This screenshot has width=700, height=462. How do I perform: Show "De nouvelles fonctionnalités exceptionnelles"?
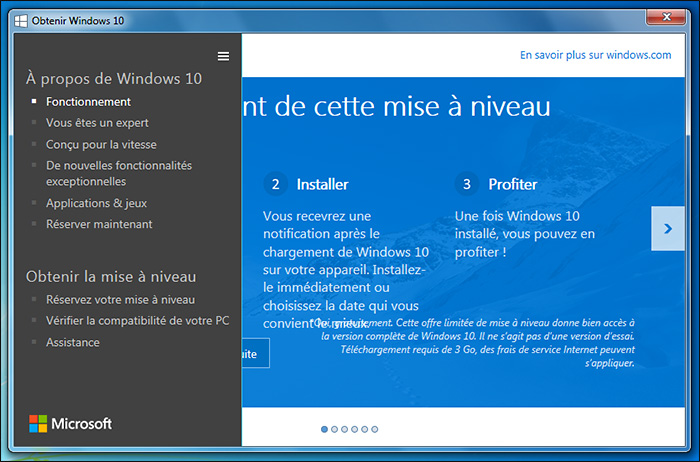click(x=118, y=173)
